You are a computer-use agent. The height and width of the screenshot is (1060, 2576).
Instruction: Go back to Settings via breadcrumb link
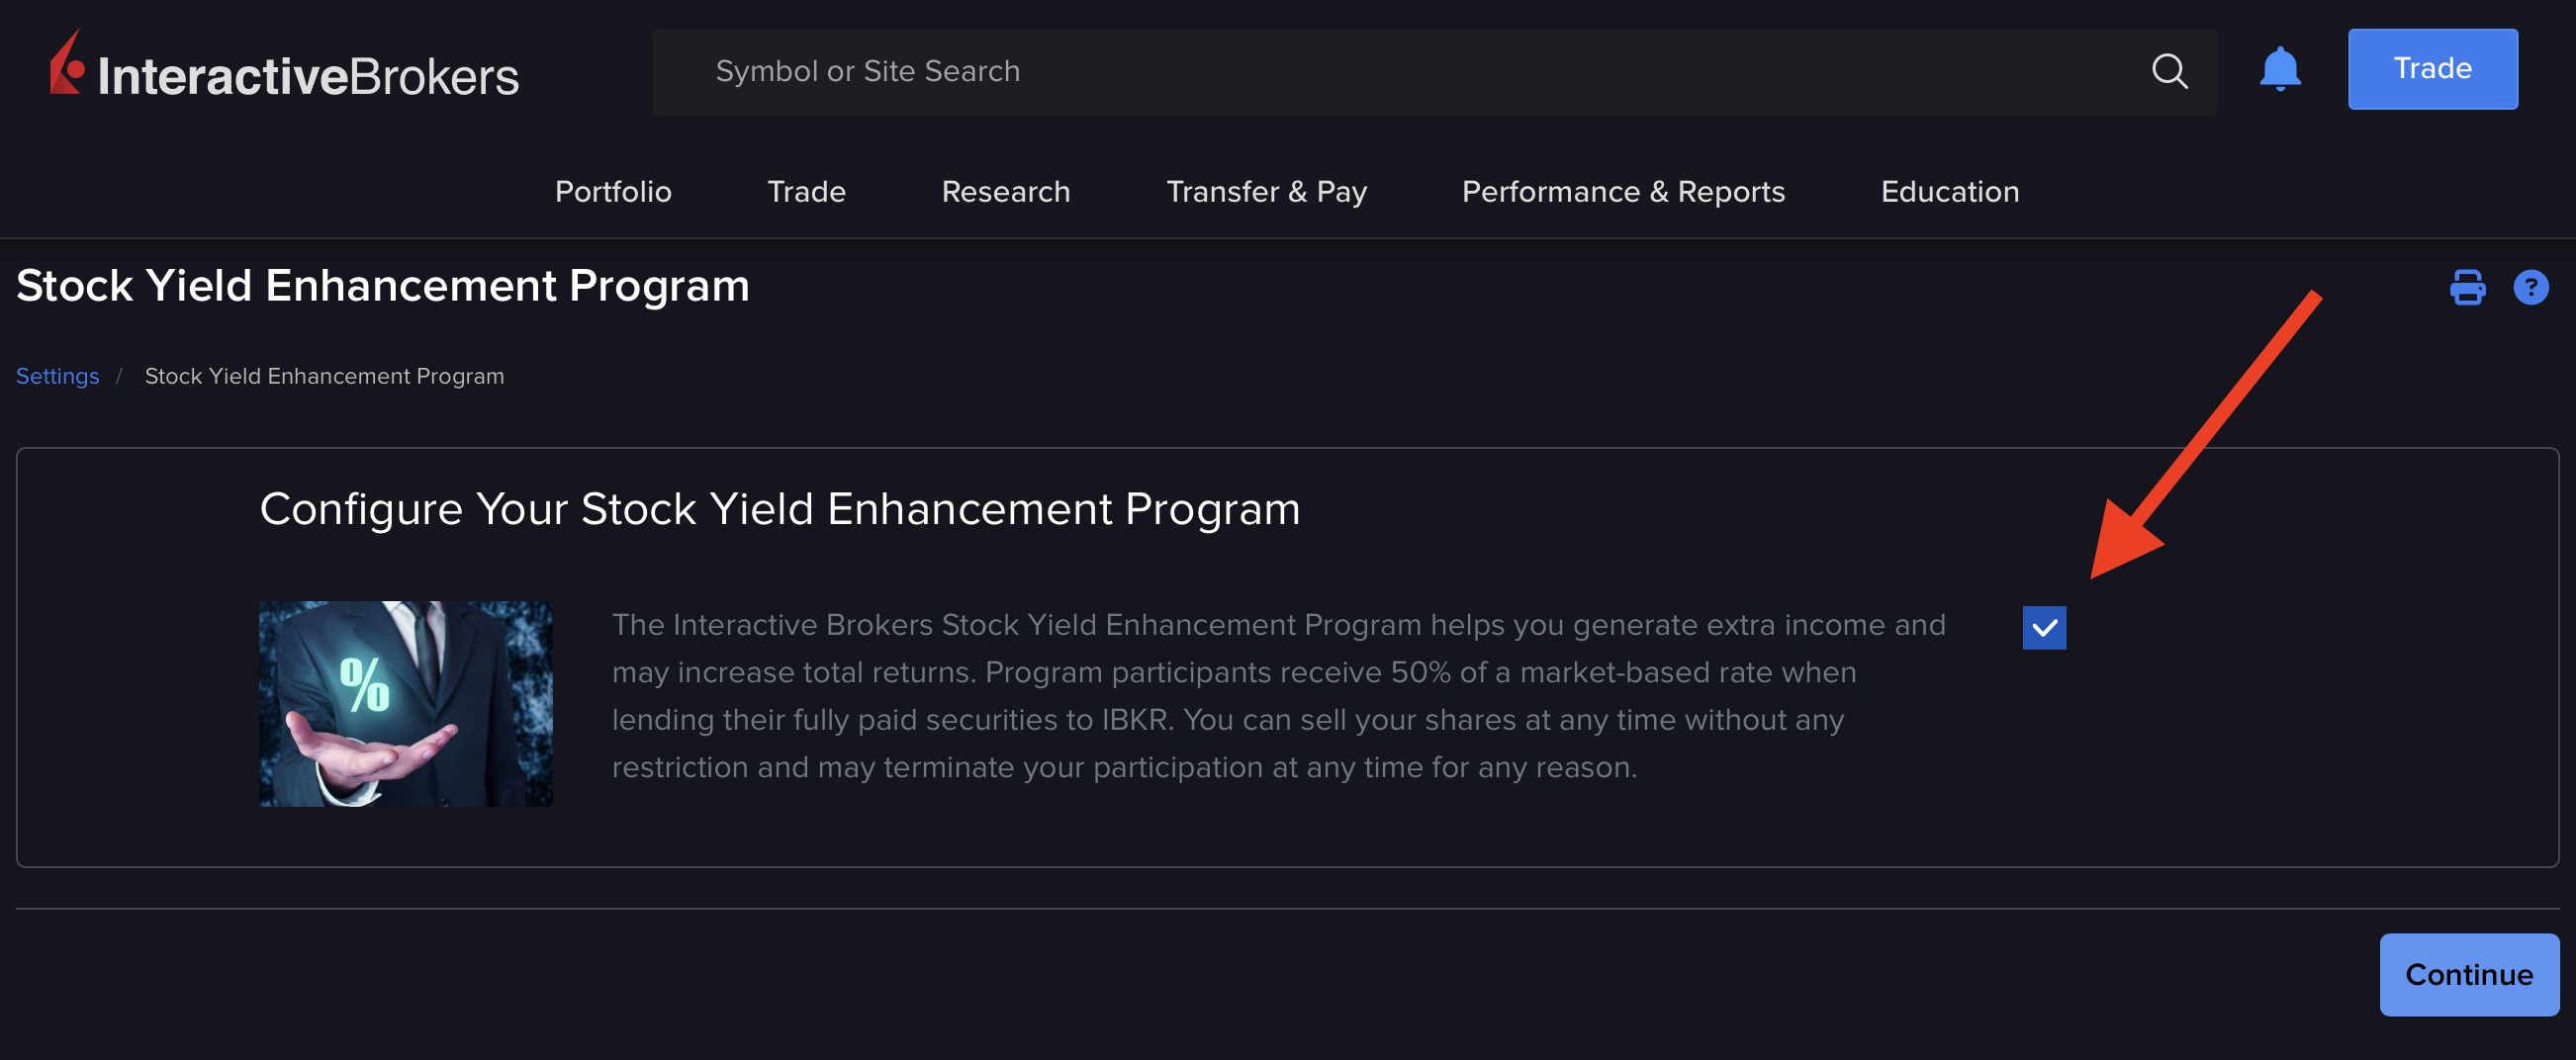[57, 376]
